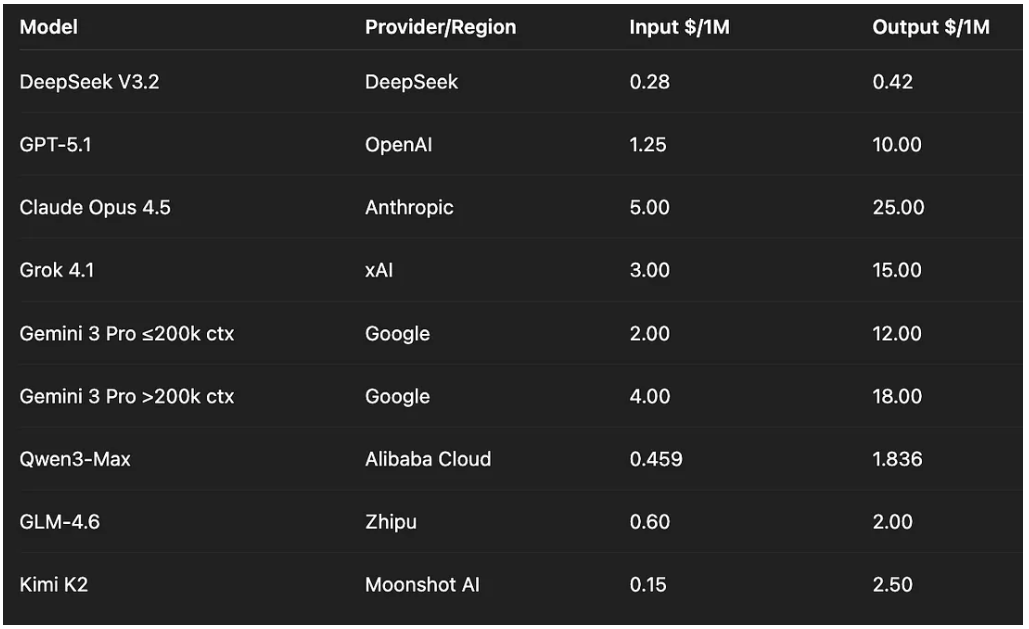Click the Alibaba Cloud provider cell
1029x629 pixels.
click(x=428, y=459)
